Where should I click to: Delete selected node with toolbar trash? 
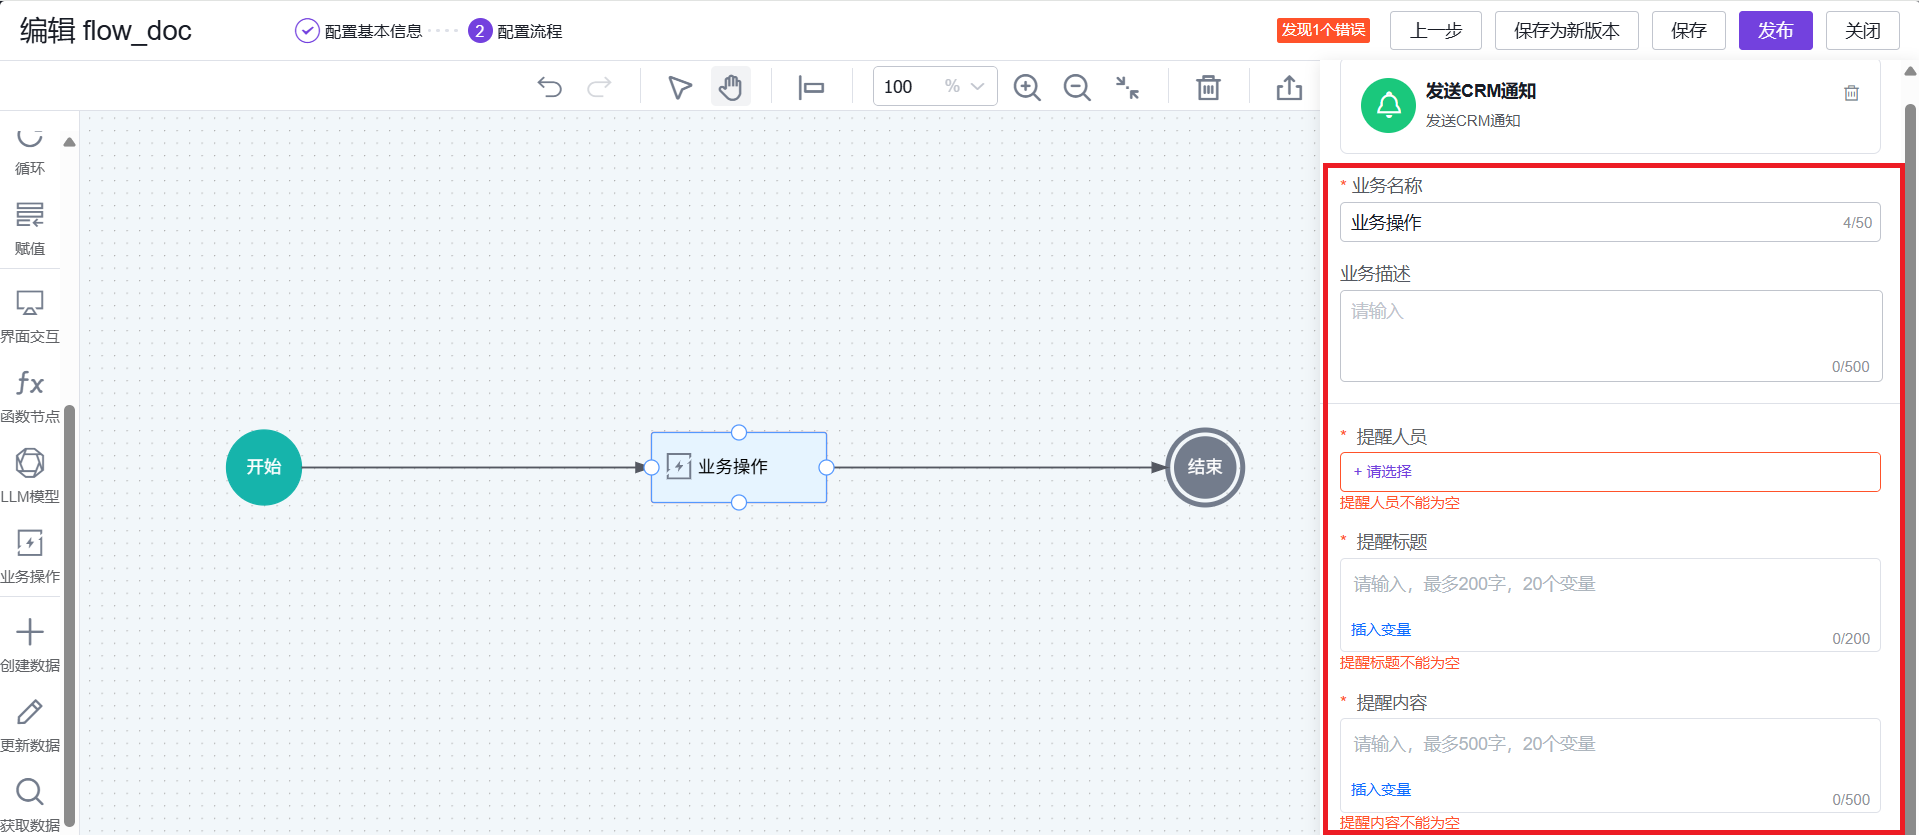click(1208, 88)
